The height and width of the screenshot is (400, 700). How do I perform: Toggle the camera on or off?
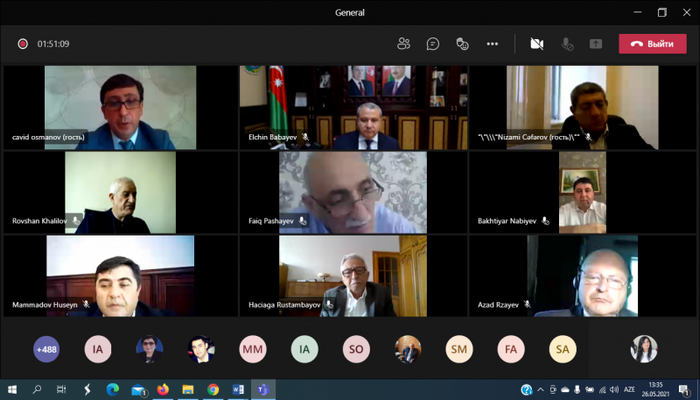tap(537, 44)
